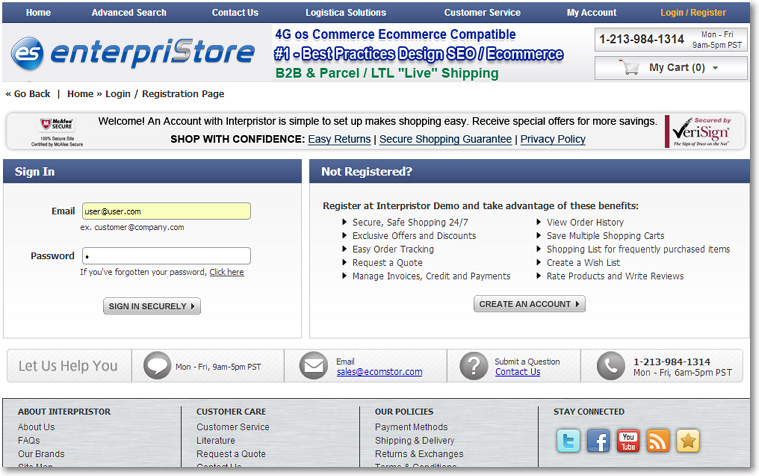Click Contact Us under Submit a Question
This screenshot has height=476, width=759.
[x=517, y=372]
